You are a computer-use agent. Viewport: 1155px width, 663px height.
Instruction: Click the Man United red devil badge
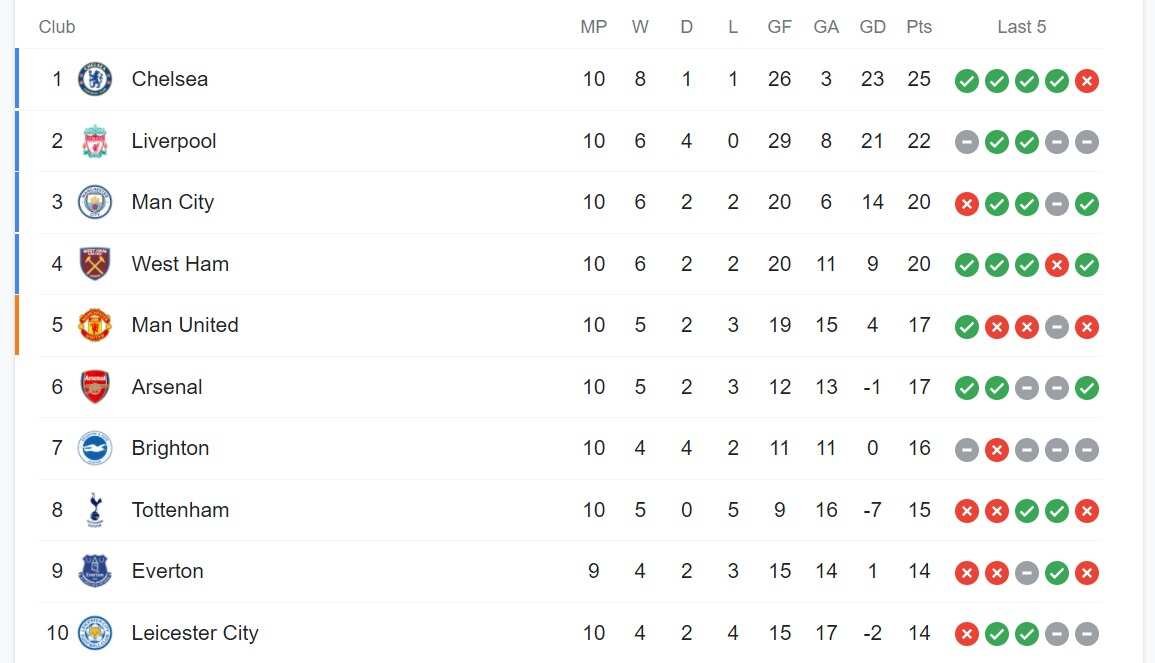(x=94, y=325)
